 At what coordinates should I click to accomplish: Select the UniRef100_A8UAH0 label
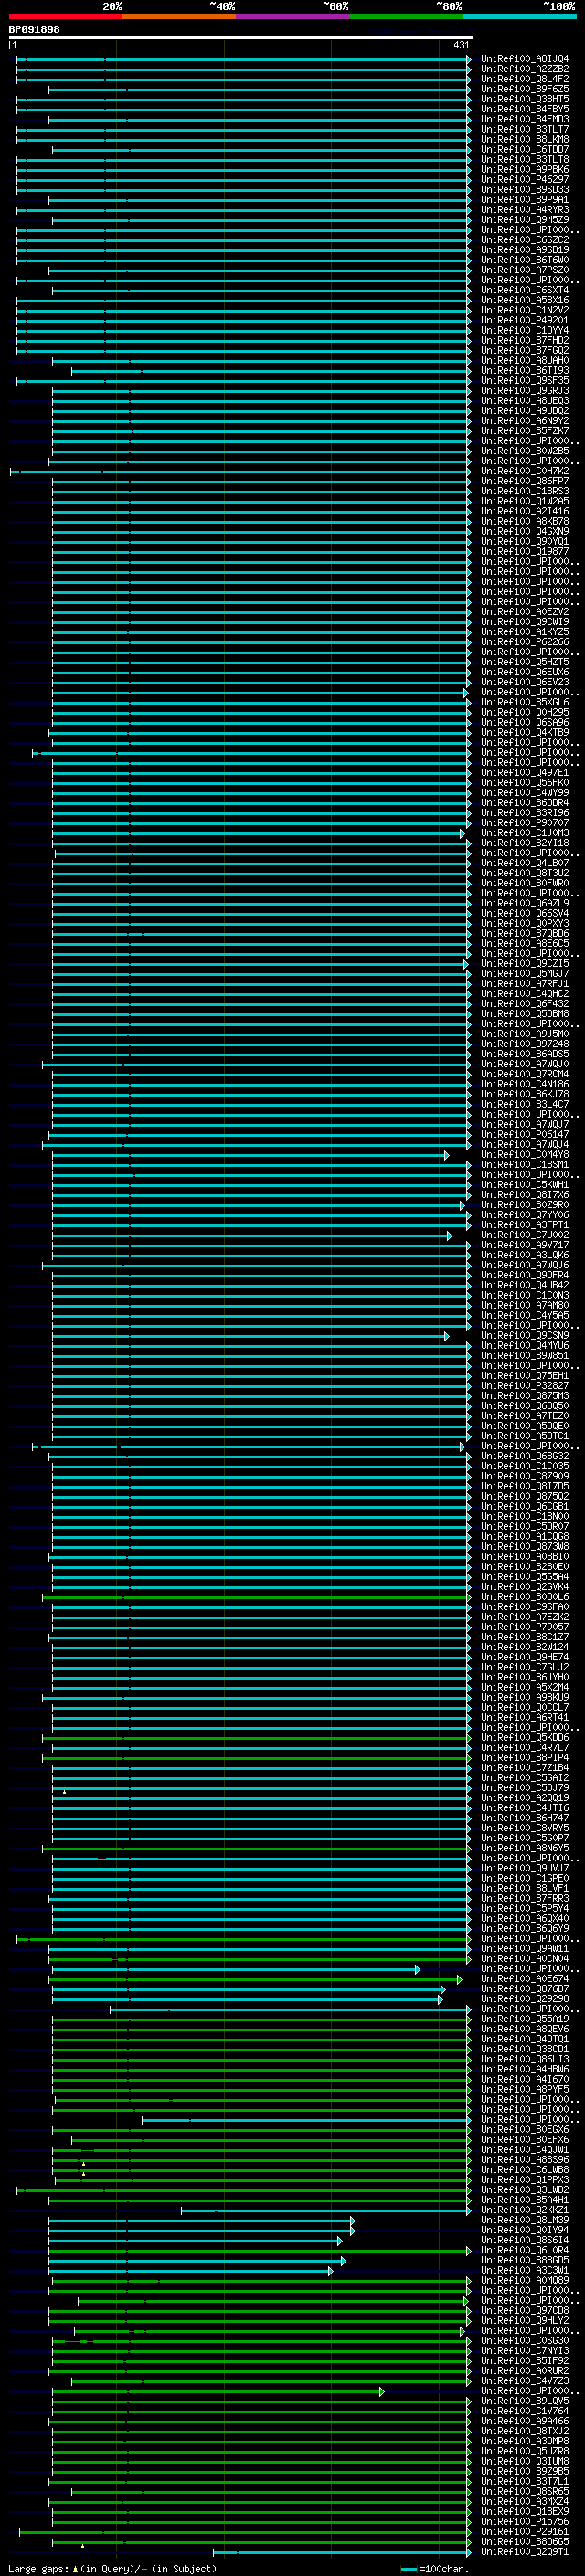pos(524,360)
